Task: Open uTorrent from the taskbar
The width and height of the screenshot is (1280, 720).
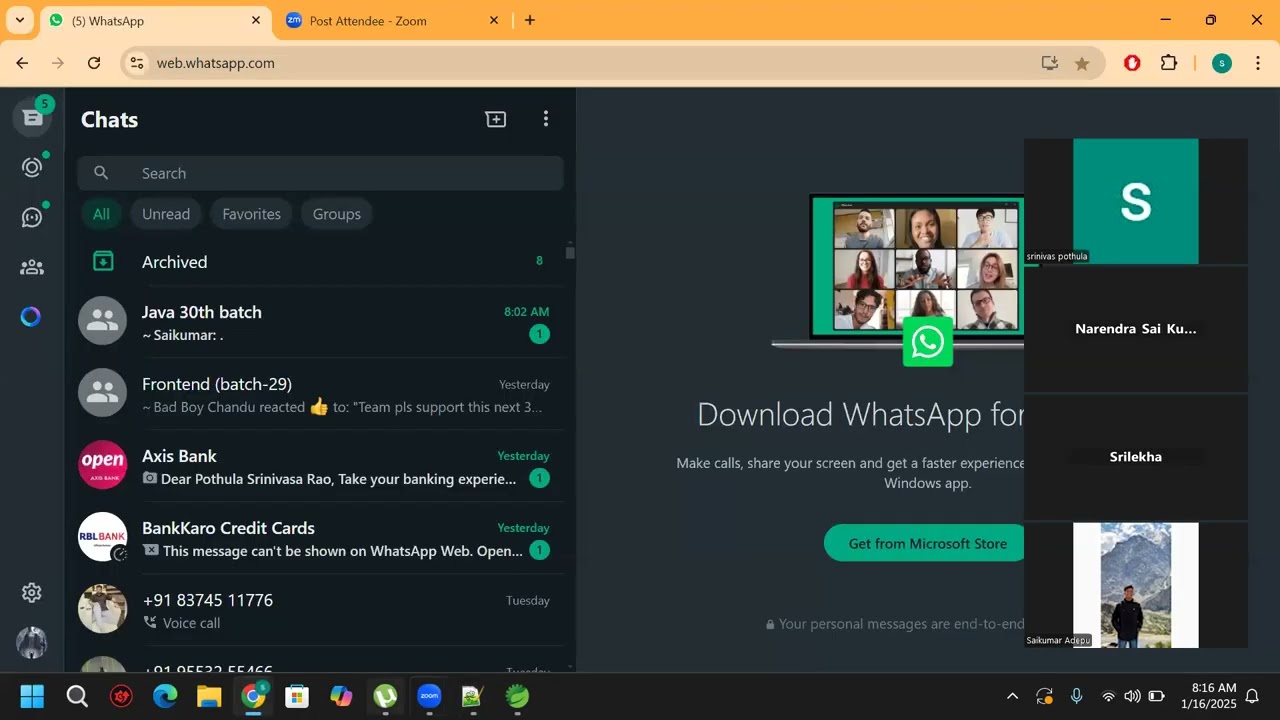Action: tap(385, 696)
